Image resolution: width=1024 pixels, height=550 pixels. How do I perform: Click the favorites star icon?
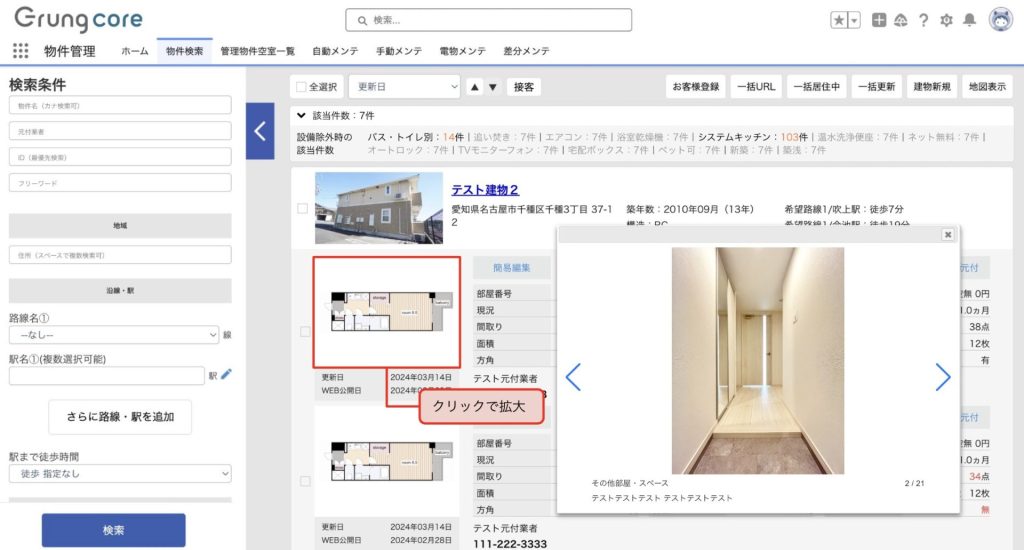tap(839, 20)
